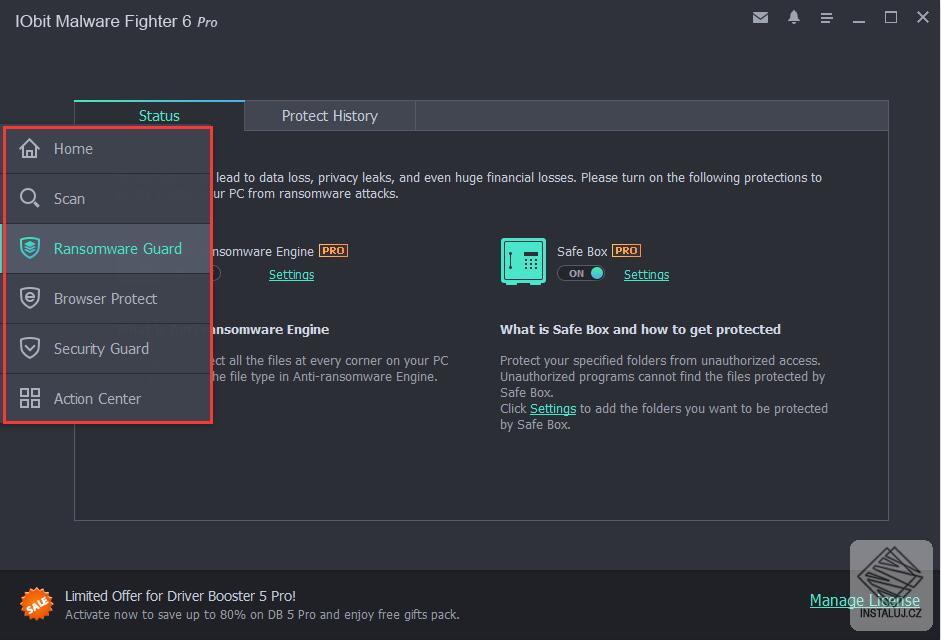
Task: Click the Browser Protect shield icon
Action: pyautogui.click(x=29, y=298)
